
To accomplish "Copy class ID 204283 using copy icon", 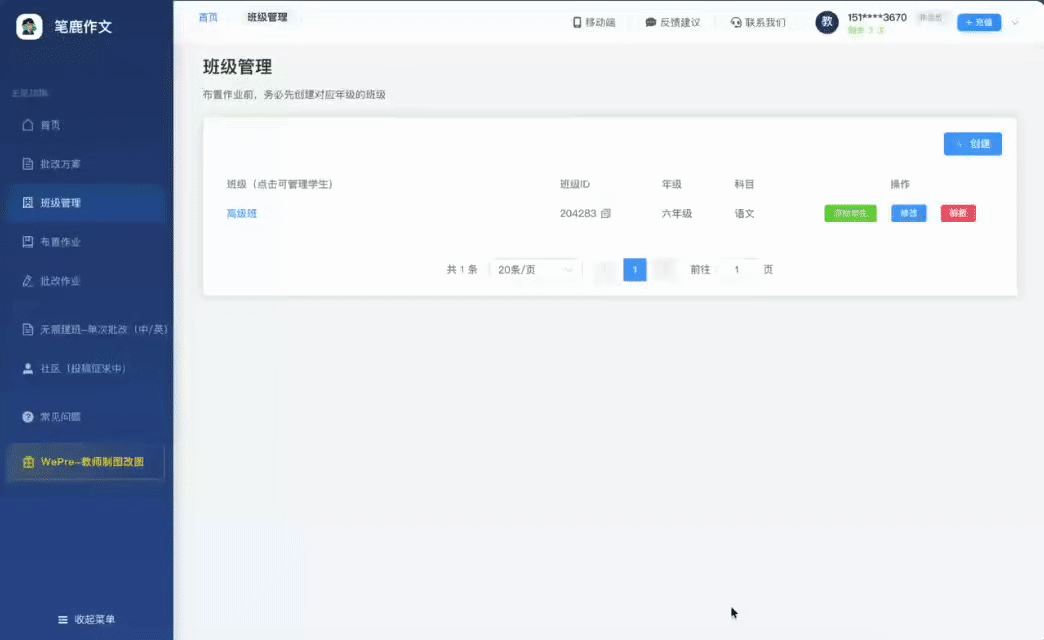I will click(606, 214).
